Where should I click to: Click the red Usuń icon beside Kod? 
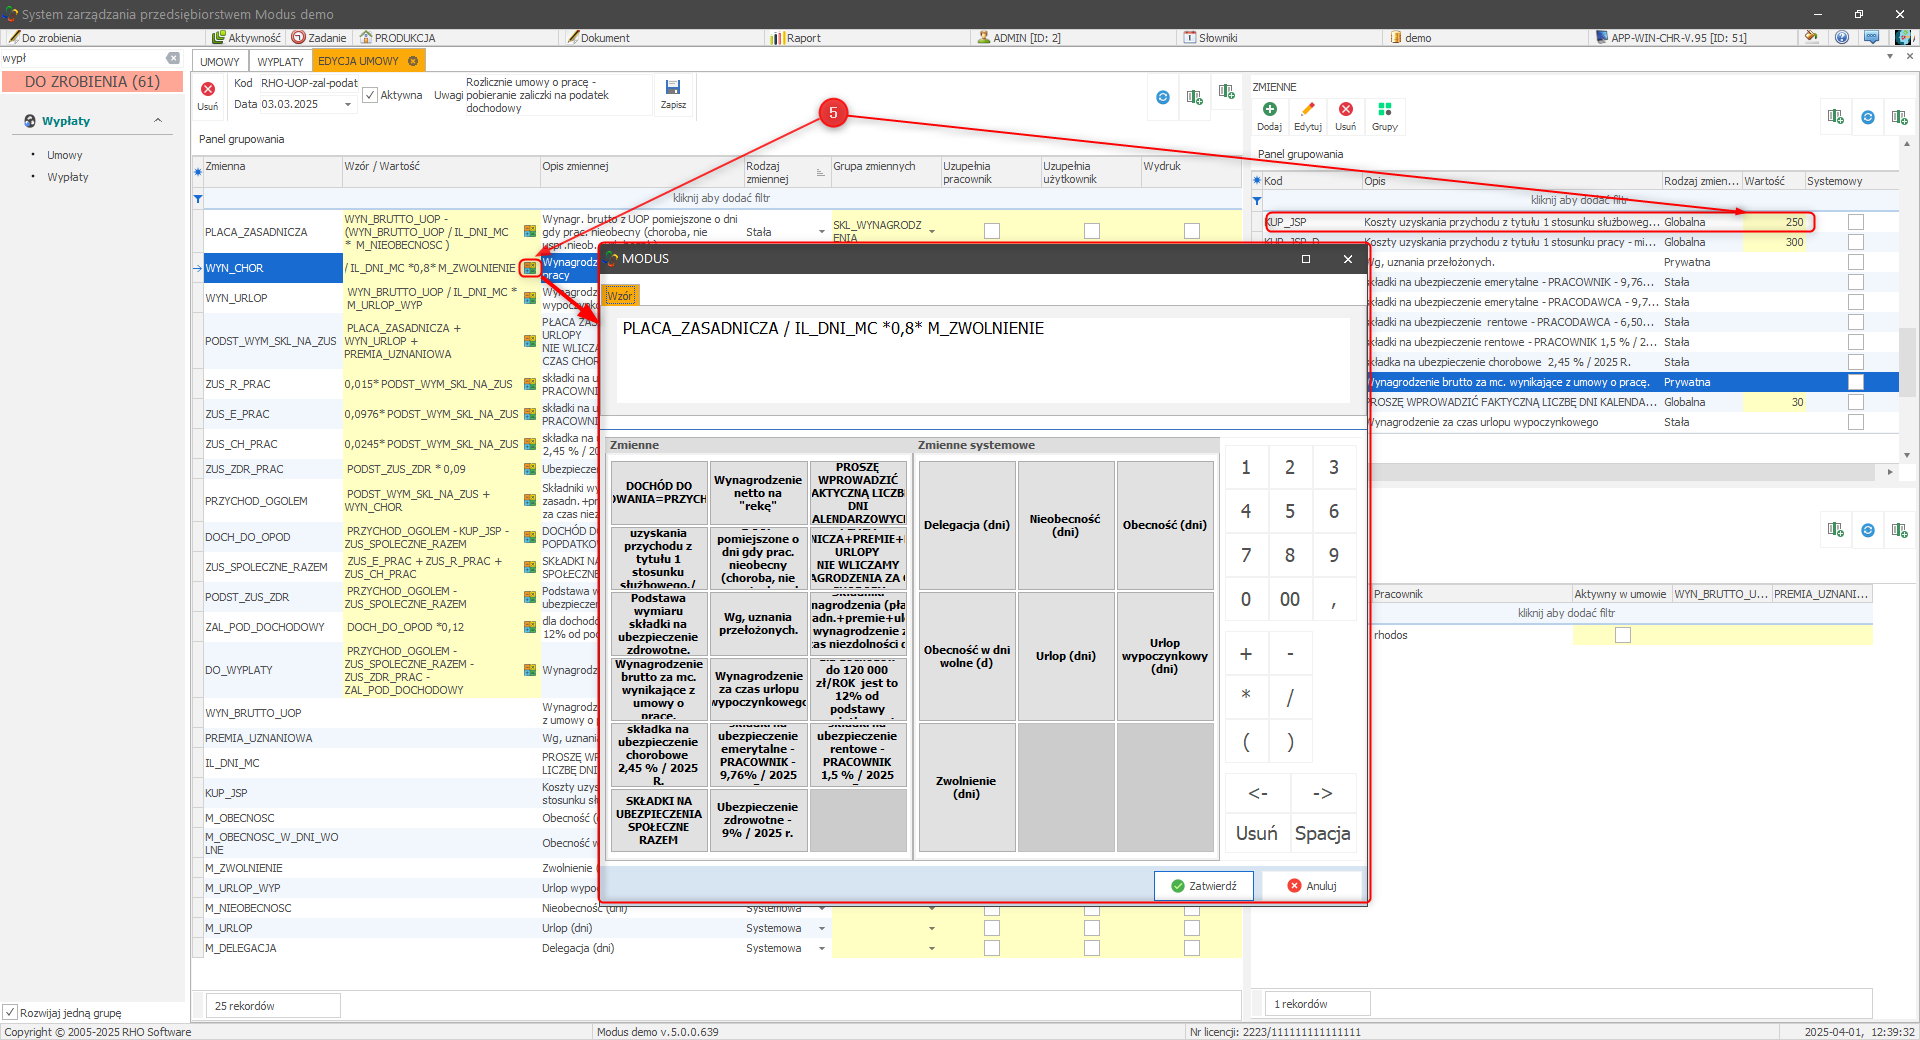(x=208, y=90)
